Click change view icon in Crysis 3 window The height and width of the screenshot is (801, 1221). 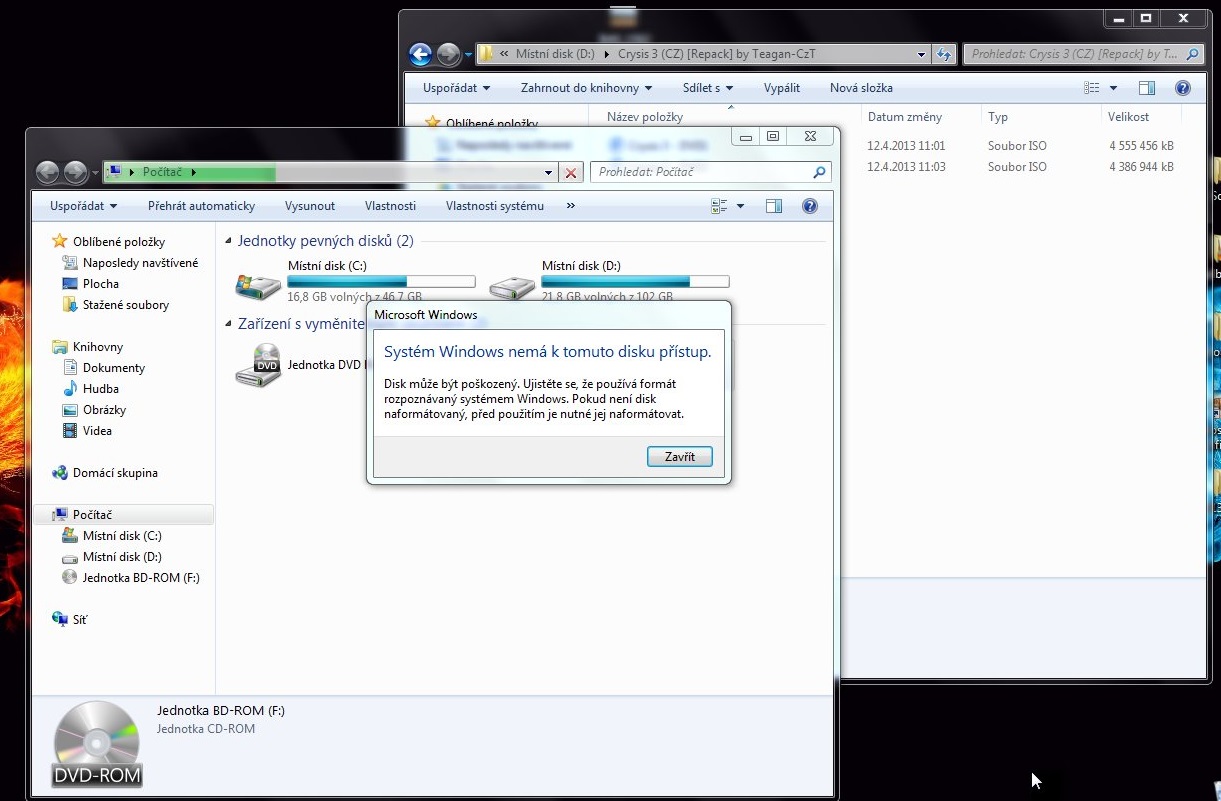(1092, 88)
